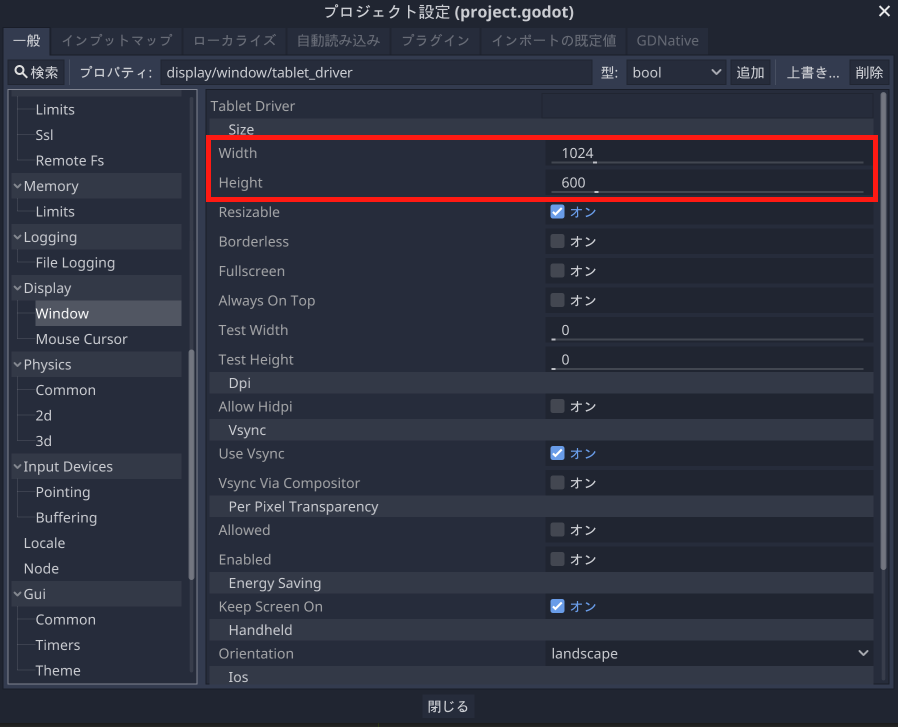Click the property path input field
The image size is (898, 727).
click(x=375, y=73)
